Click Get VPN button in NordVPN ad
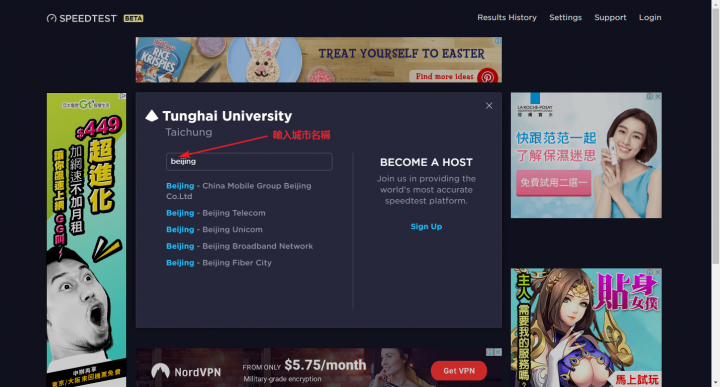Viewport: 720px width, 387px height. tap(459, 371)
